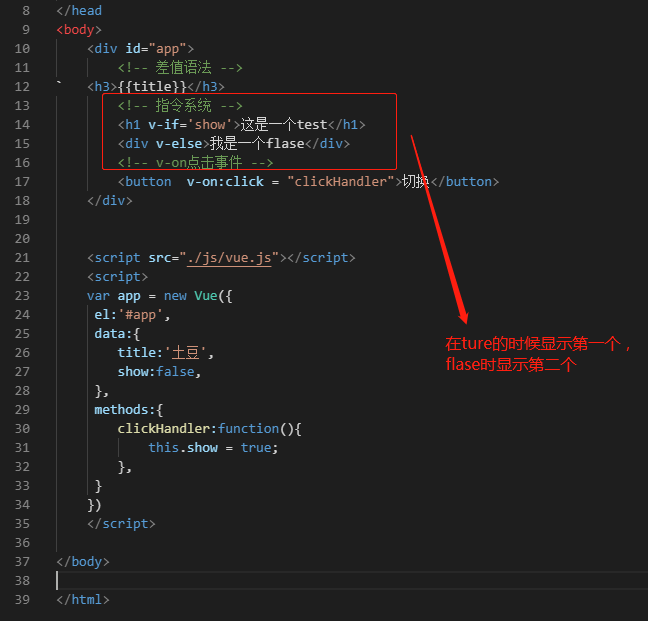This screenshot has height=621, width=648.
Task: Click the opening body tag on line 9
Action: pyautogui.click(x=79, y=29)
